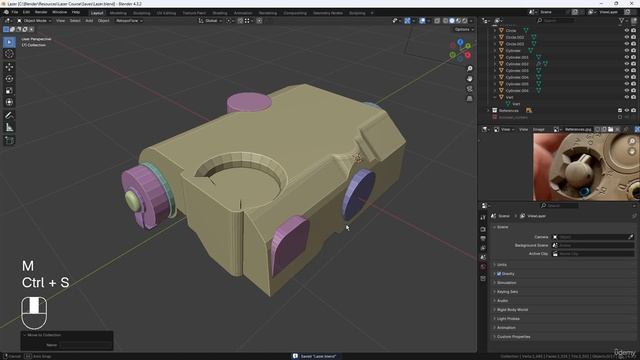
Task: Open the World properties tab
Action: coord(483,267)
